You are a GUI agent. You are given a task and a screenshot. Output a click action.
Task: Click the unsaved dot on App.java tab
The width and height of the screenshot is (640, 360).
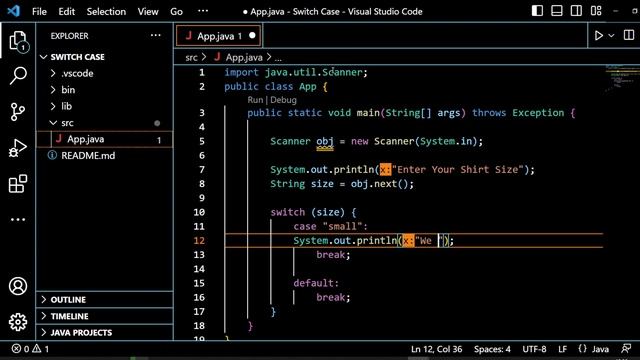click(x=252, y=36)
